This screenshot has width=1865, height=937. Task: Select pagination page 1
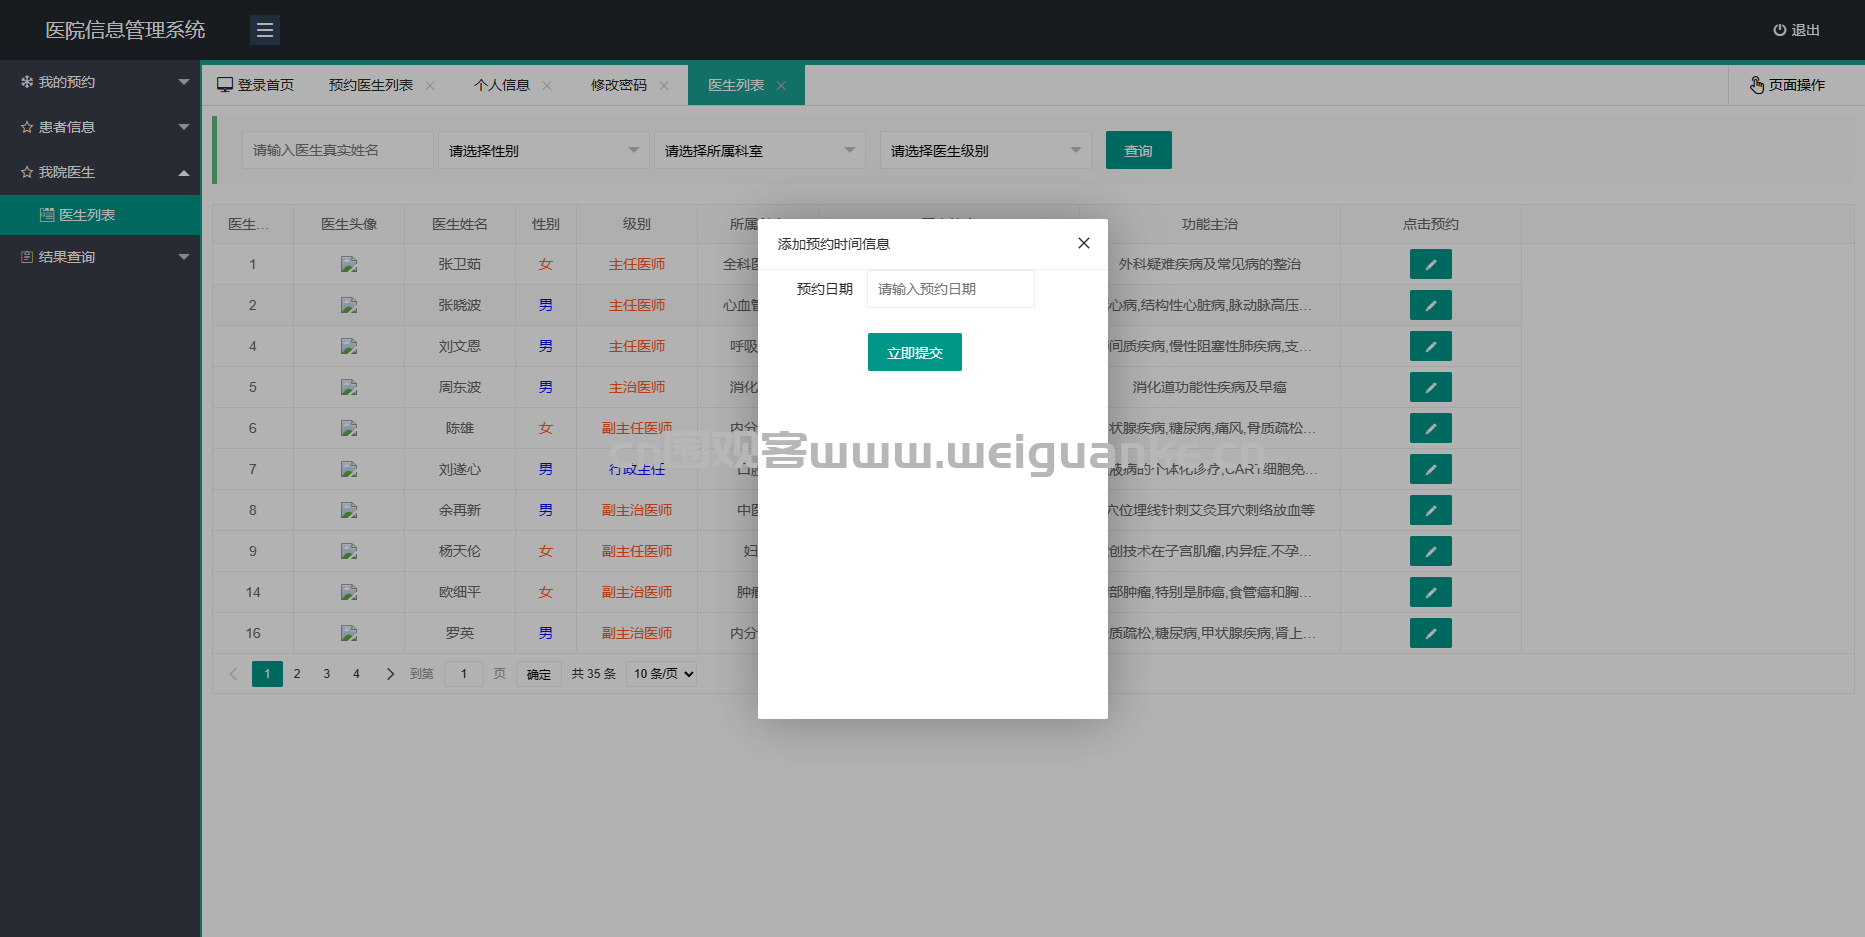(267, 674)
